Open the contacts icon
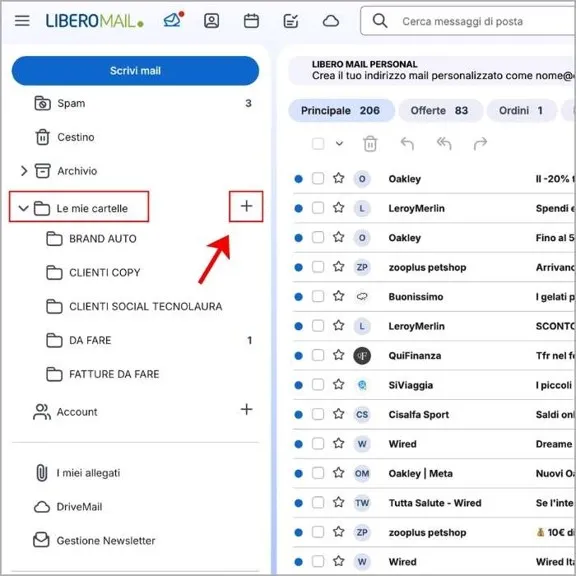The height and width of the screenshot is (576, 576). point(212,21)
